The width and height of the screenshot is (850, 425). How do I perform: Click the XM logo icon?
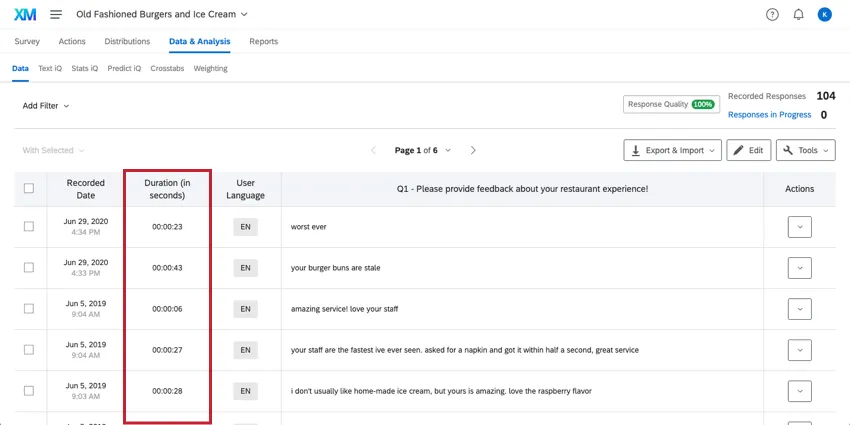point(25,14)
